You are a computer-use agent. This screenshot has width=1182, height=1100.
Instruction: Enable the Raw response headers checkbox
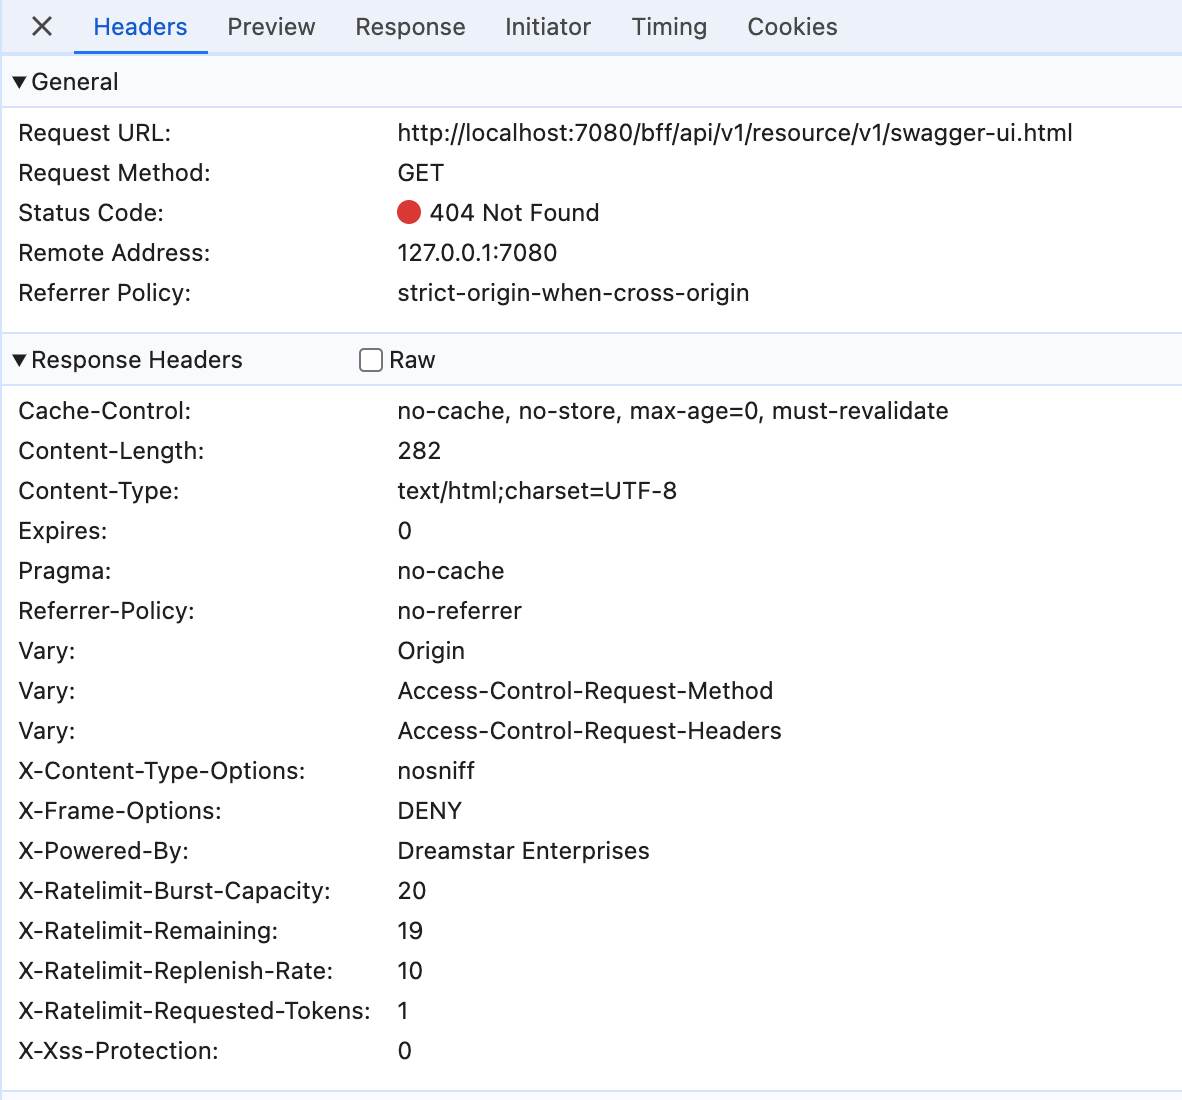pyautogui.click(x=370, y=359)
